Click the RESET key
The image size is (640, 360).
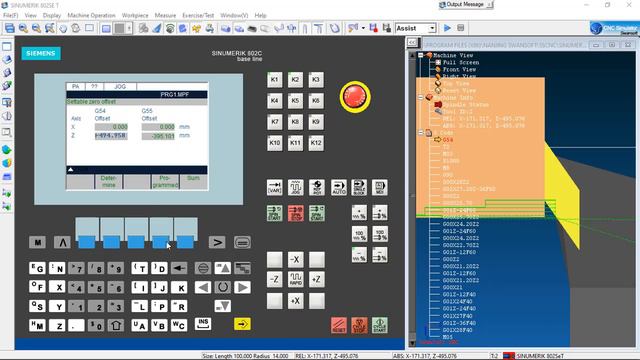pyautogui.click(x=339, y=325)
